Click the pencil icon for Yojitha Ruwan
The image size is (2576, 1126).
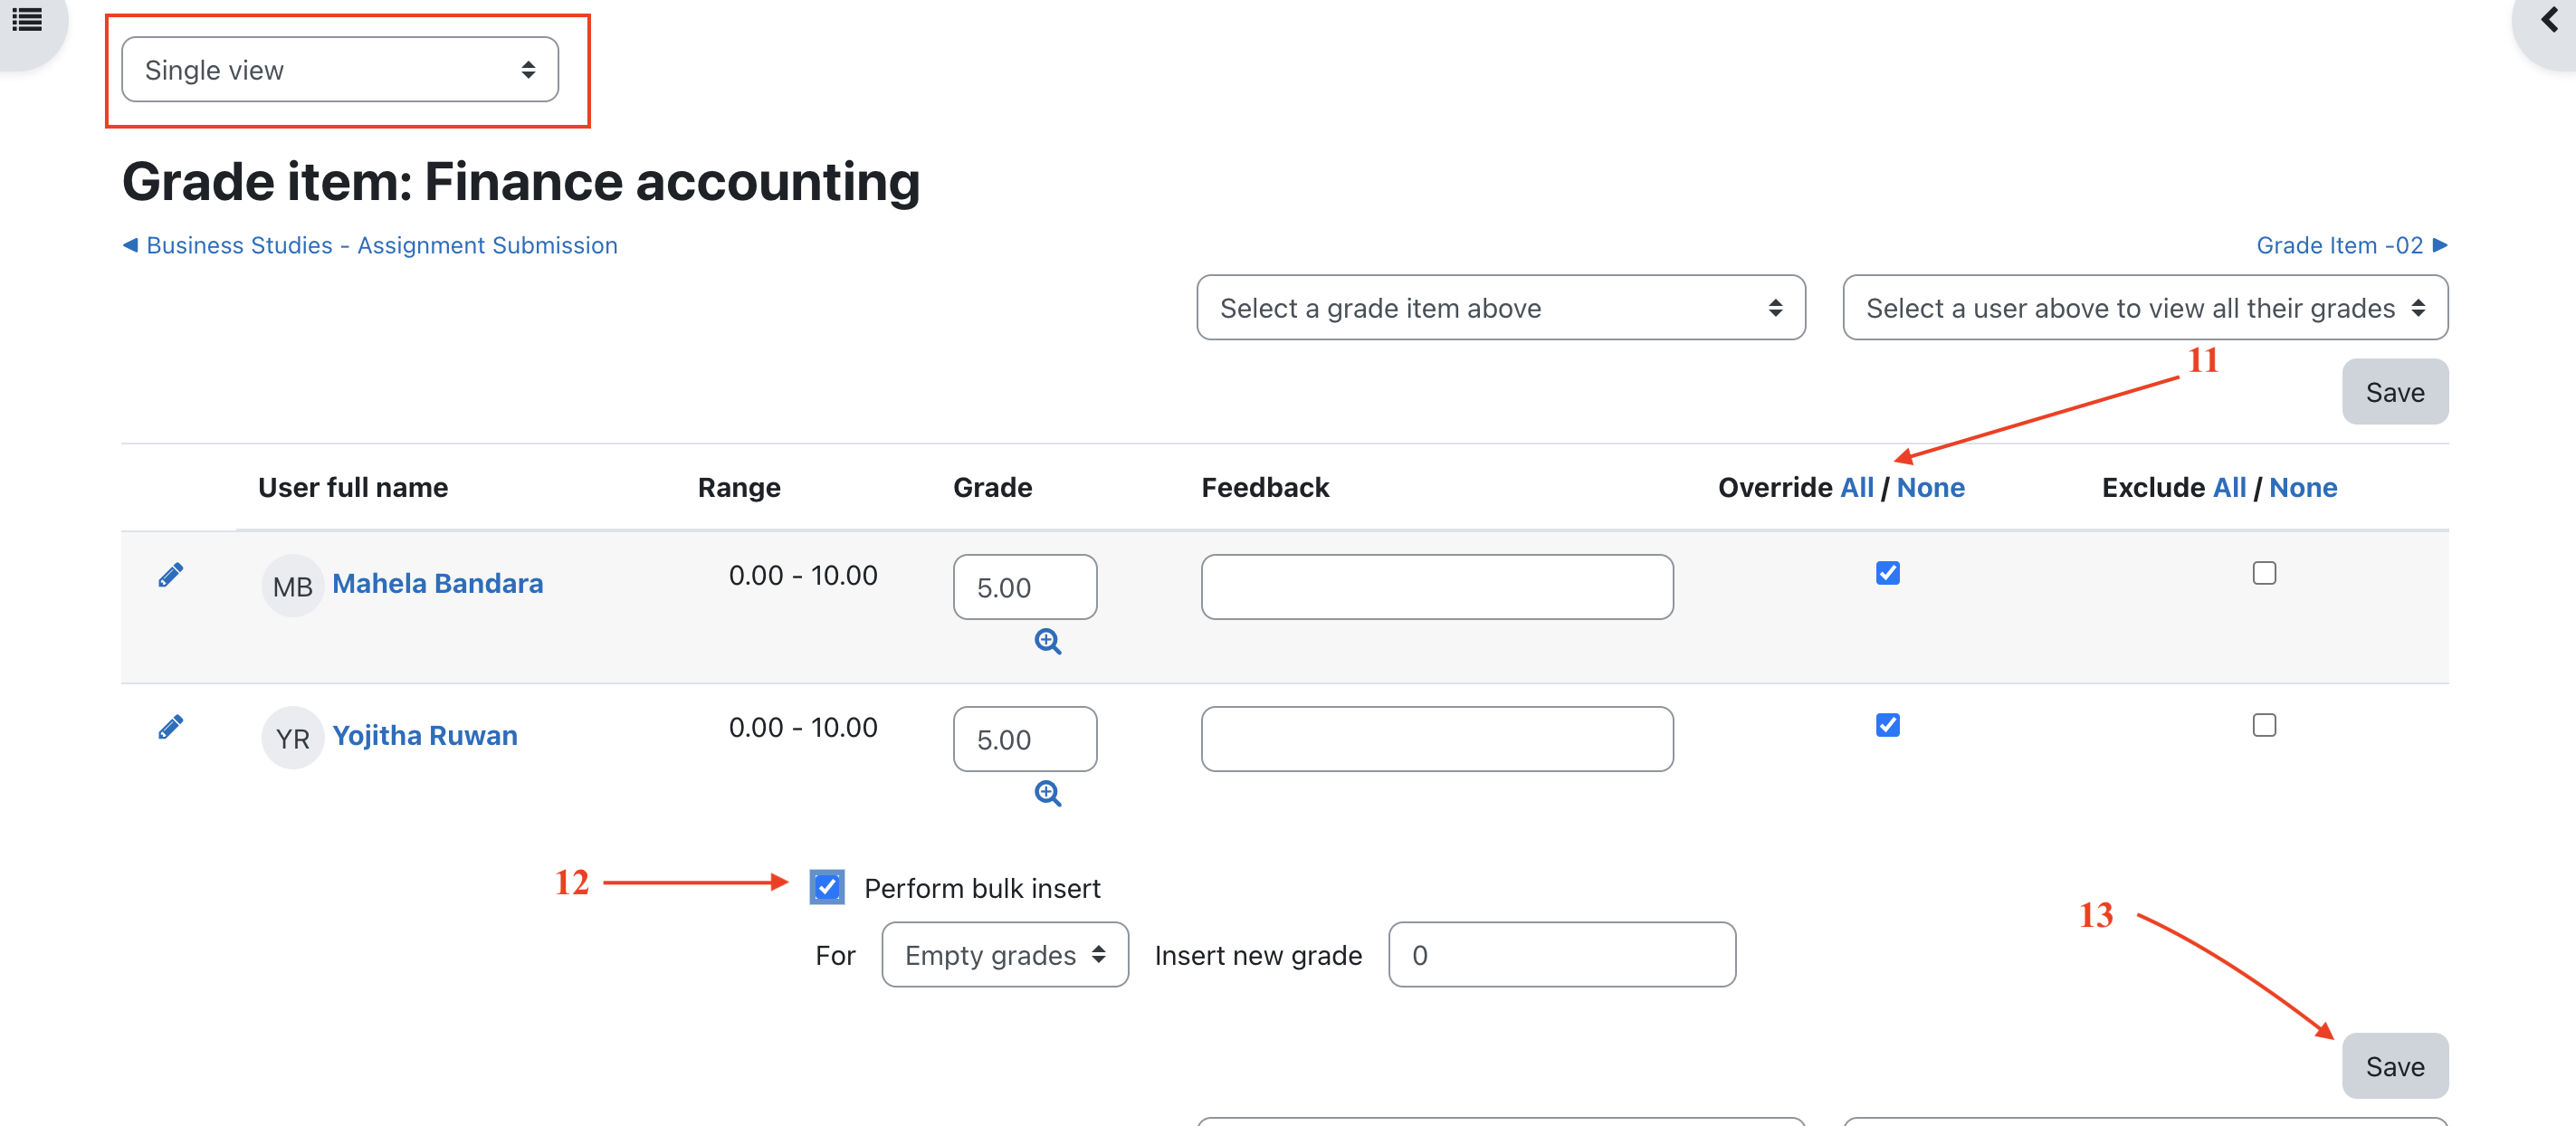pyautogui.click(x=170, y=727)
